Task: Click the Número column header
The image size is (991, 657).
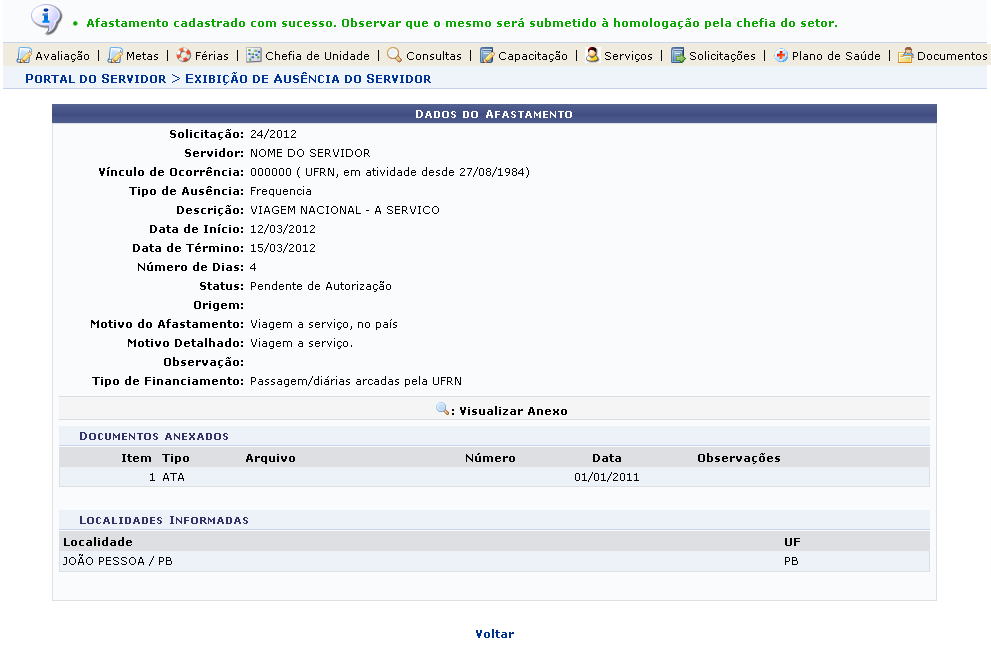Action: point(490,458)
